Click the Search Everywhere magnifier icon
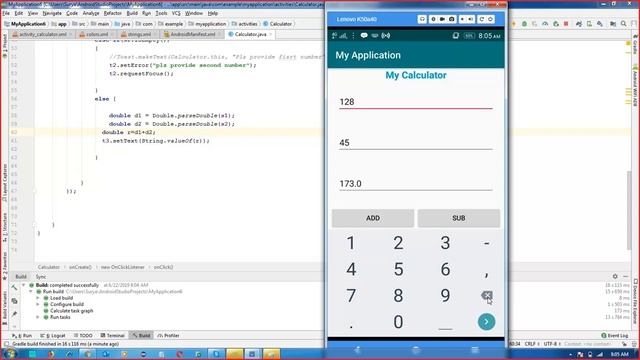The image size is (640, 360). (x=623, y=24)
